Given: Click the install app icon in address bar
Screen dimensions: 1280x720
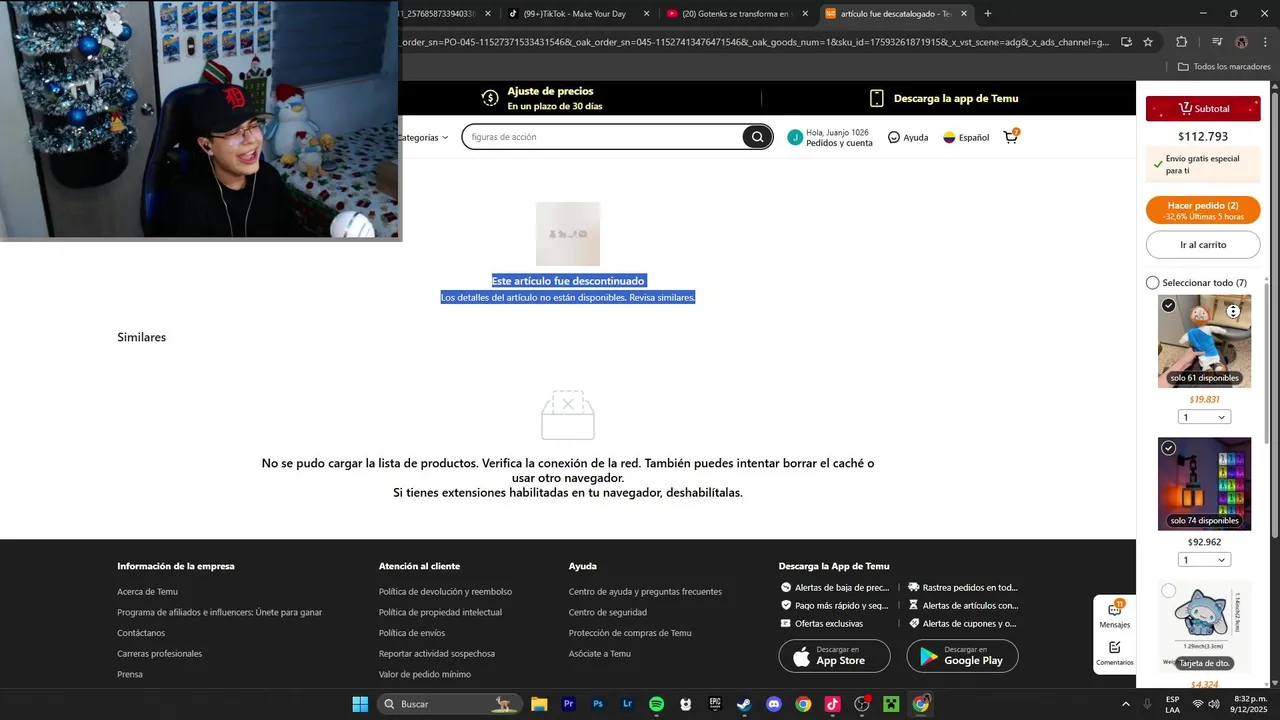Looking at the screenshot, I should click(x=1126, y=42).
